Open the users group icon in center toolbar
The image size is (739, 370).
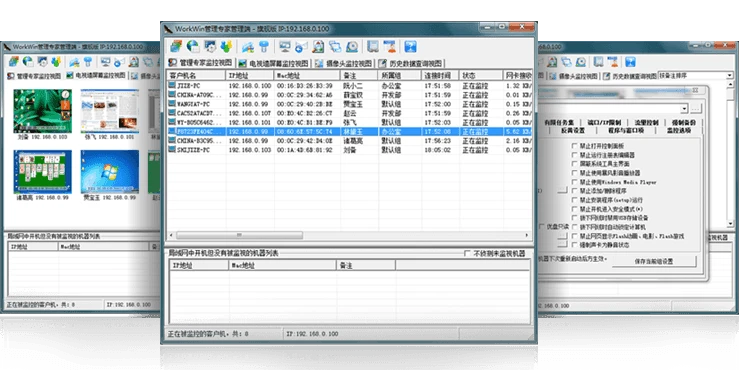coord(226,46)
